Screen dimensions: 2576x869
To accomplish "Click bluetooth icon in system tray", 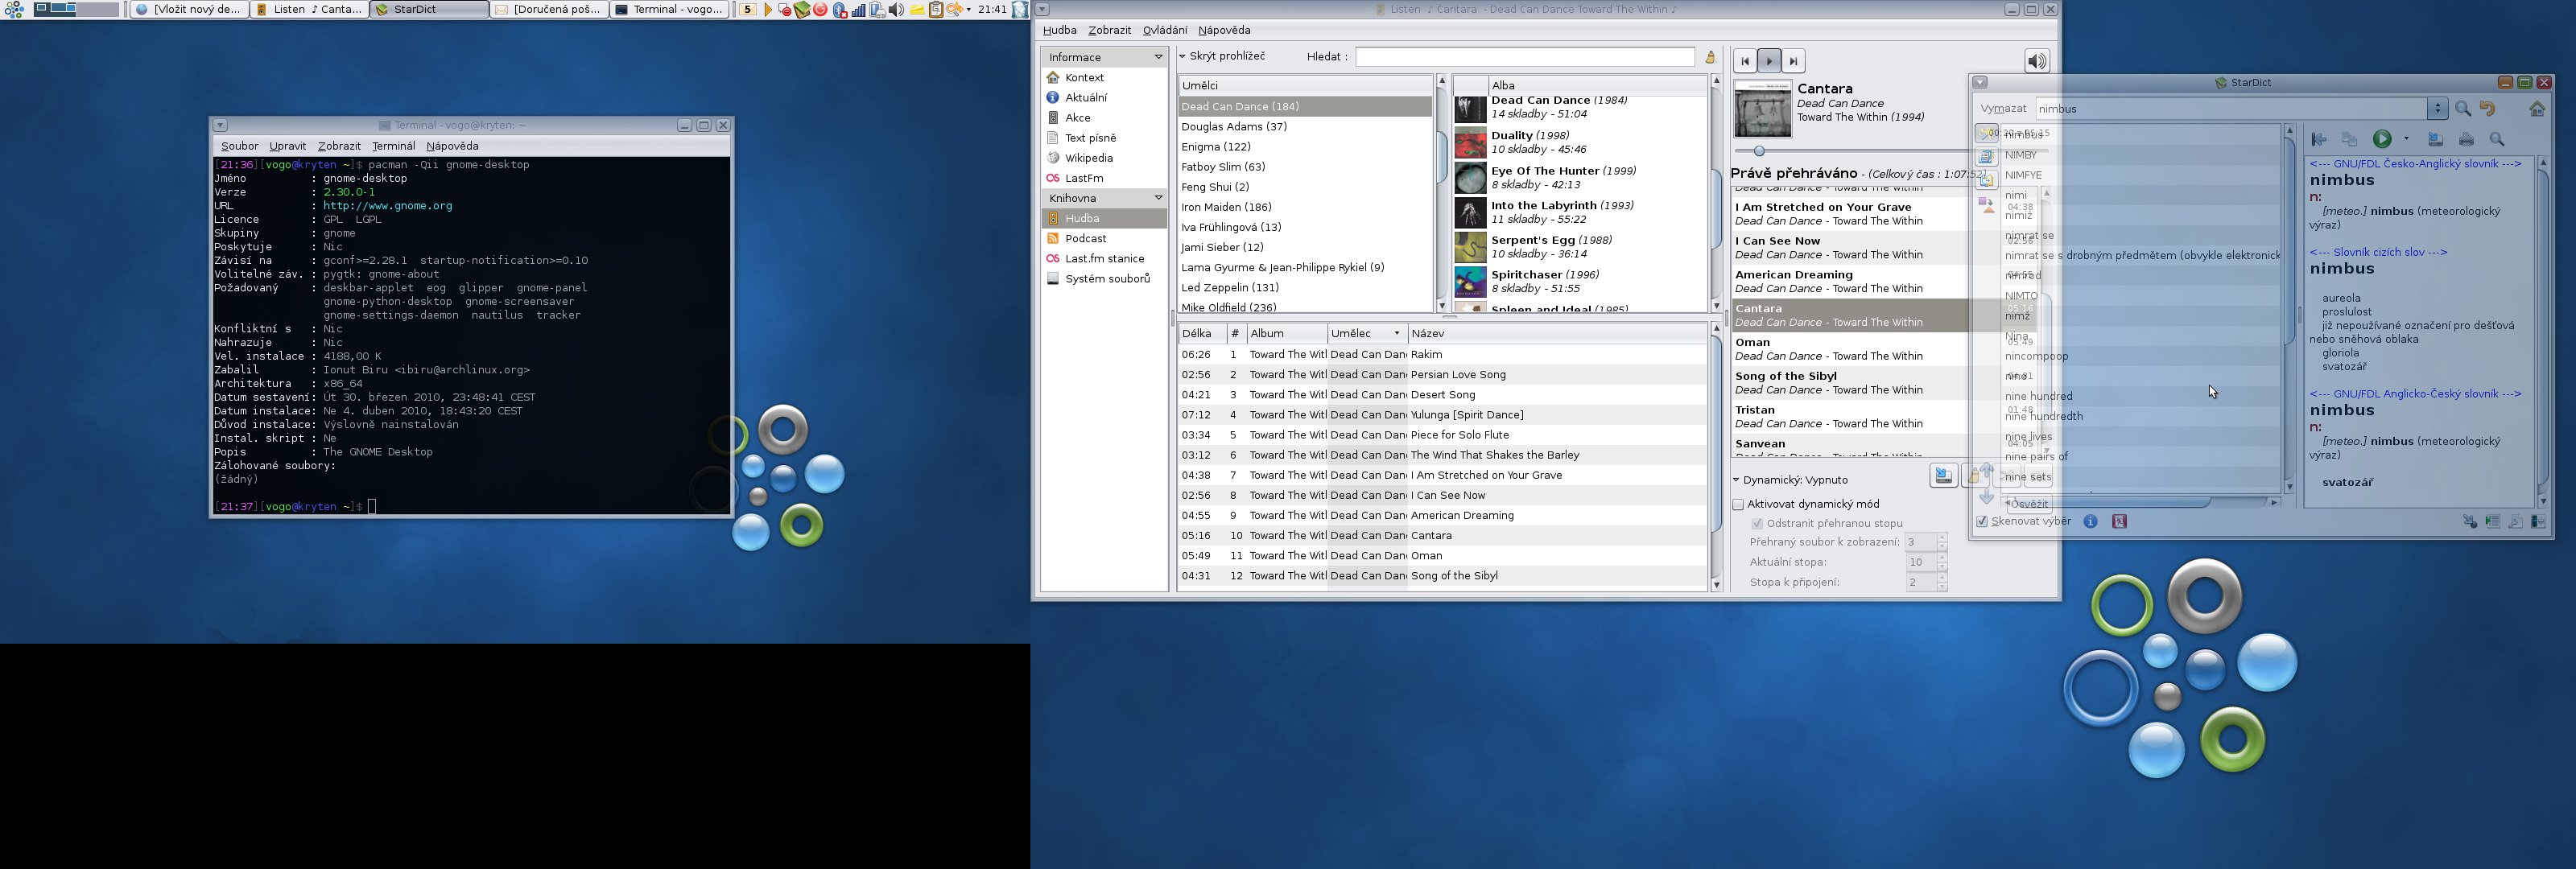I will pyautogui.click(x=840, y=10).
